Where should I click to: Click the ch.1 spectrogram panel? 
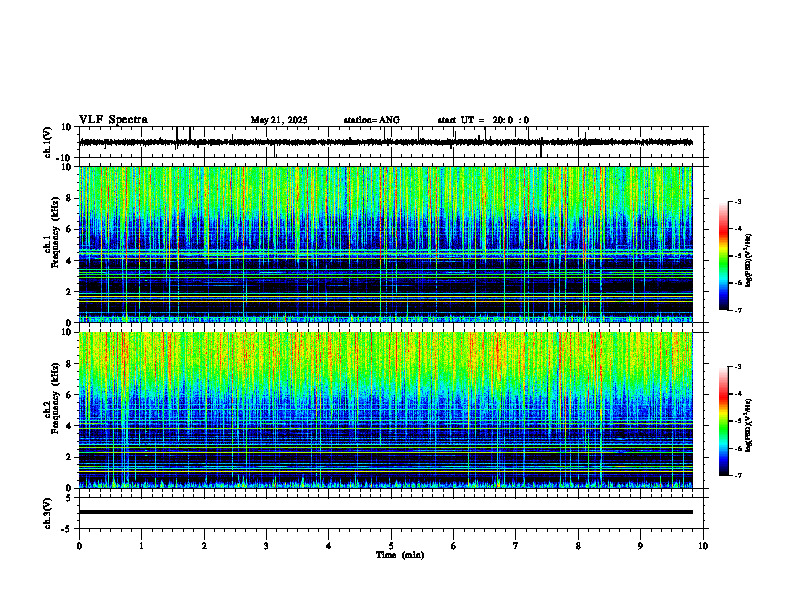(385, 244)
